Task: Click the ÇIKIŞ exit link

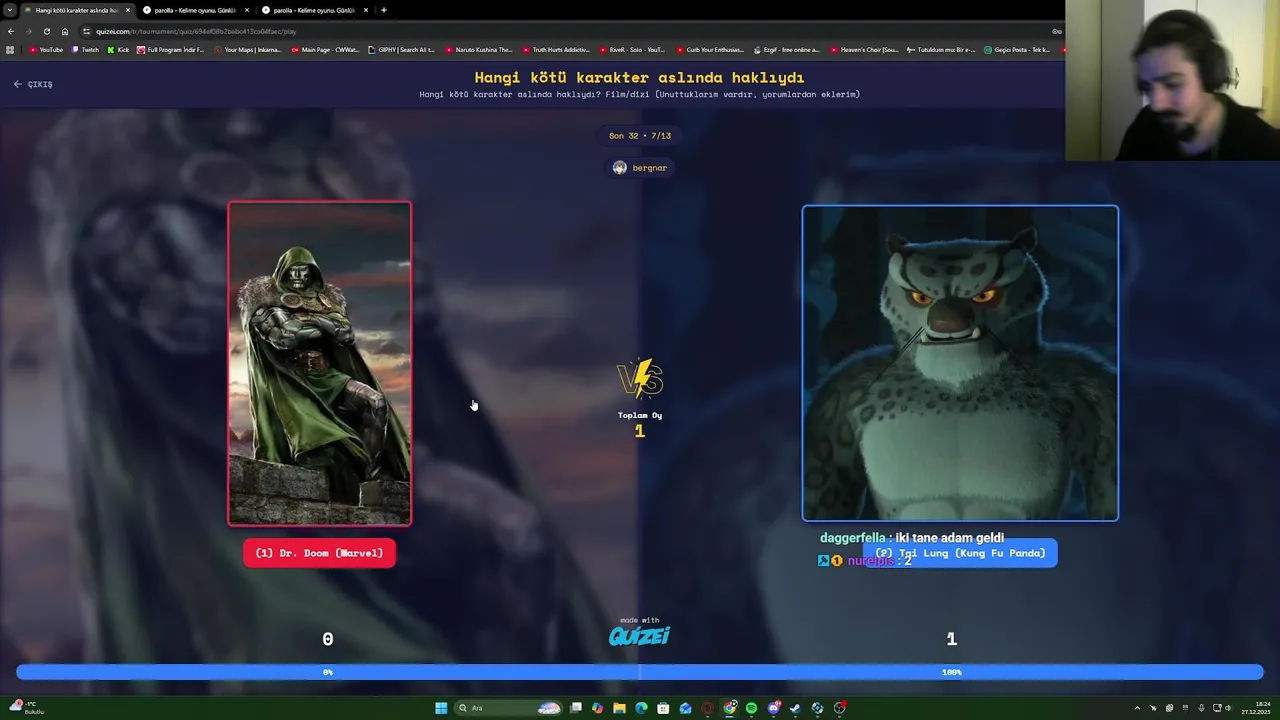Action: point(33,84)
